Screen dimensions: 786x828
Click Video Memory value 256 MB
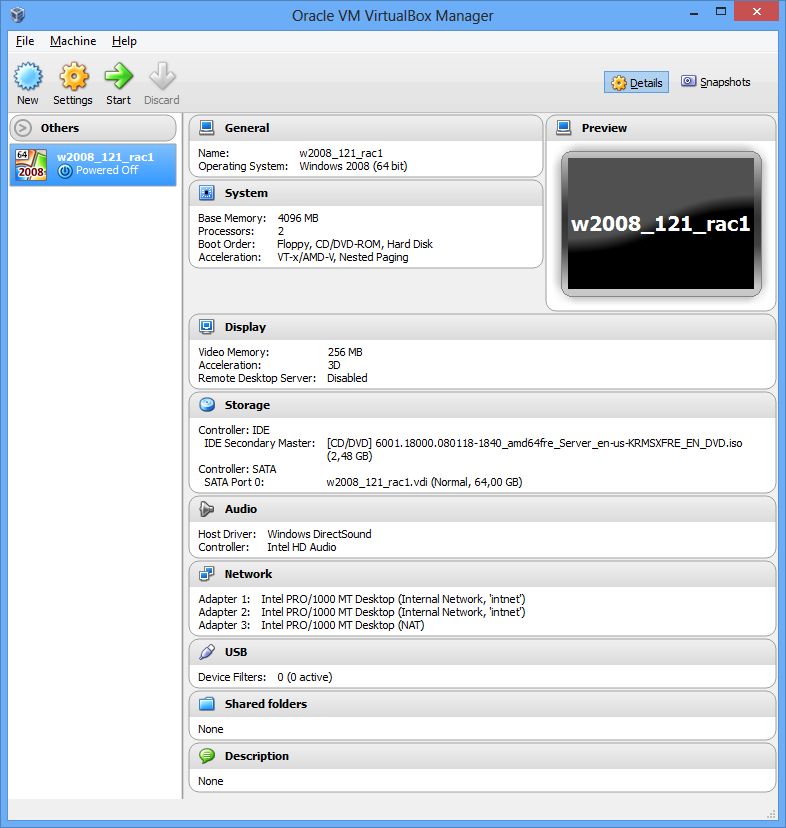point(345,352)
